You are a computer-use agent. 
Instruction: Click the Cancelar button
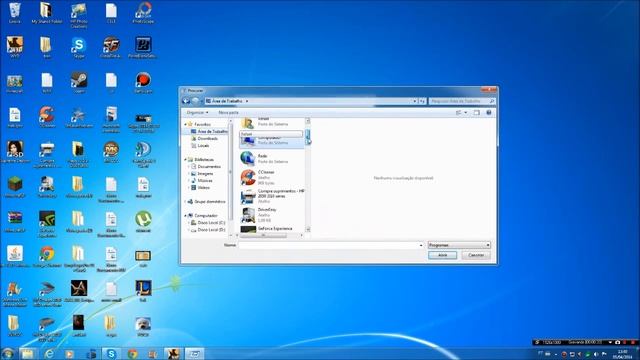476,255
